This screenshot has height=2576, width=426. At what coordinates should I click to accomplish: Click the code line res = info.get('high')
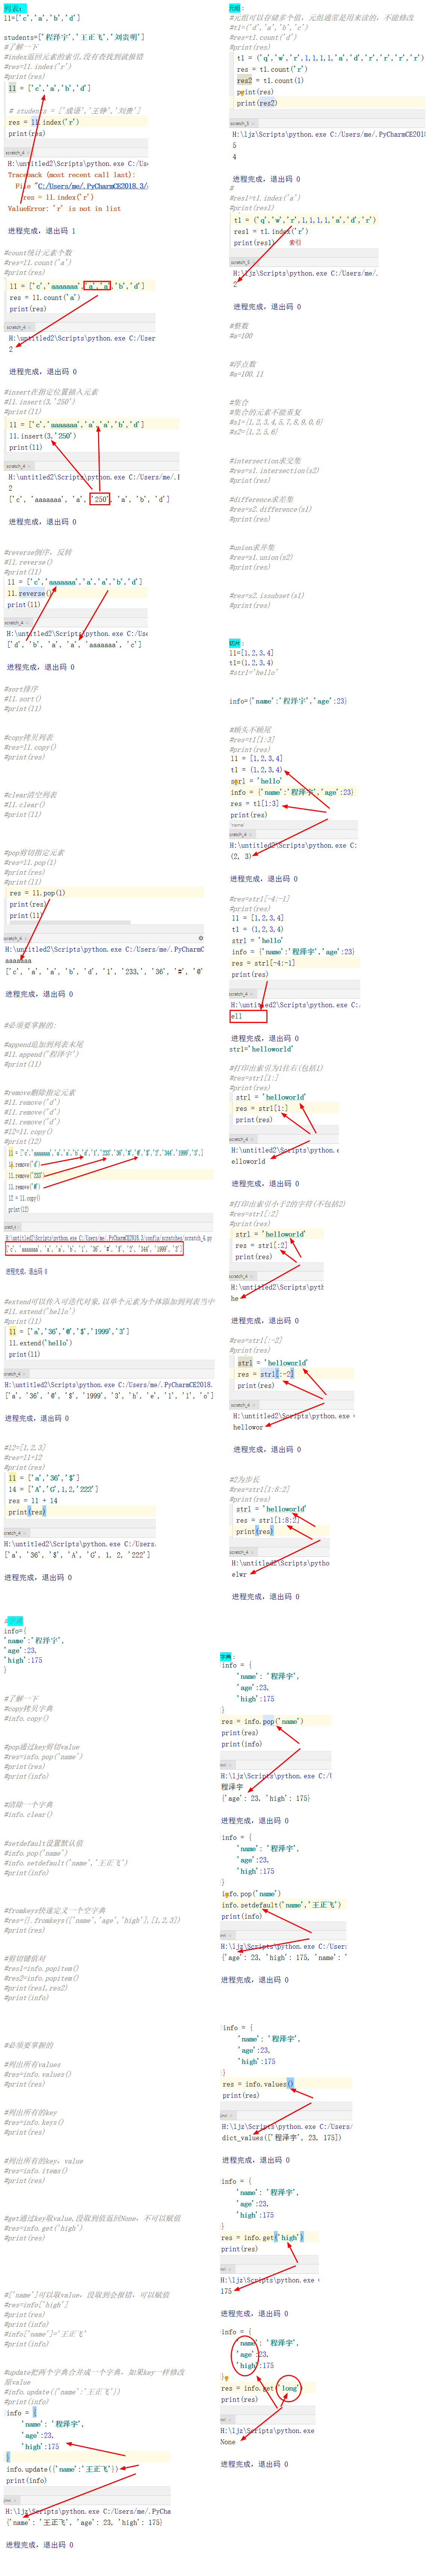[x=262, y=2238]
